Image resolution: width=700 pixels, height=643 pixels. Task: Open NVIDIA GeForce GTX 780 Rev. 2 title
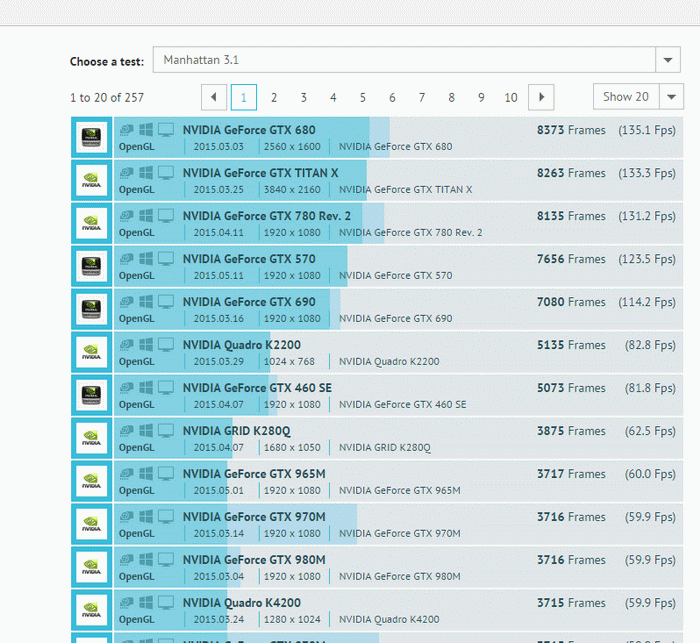267,216
